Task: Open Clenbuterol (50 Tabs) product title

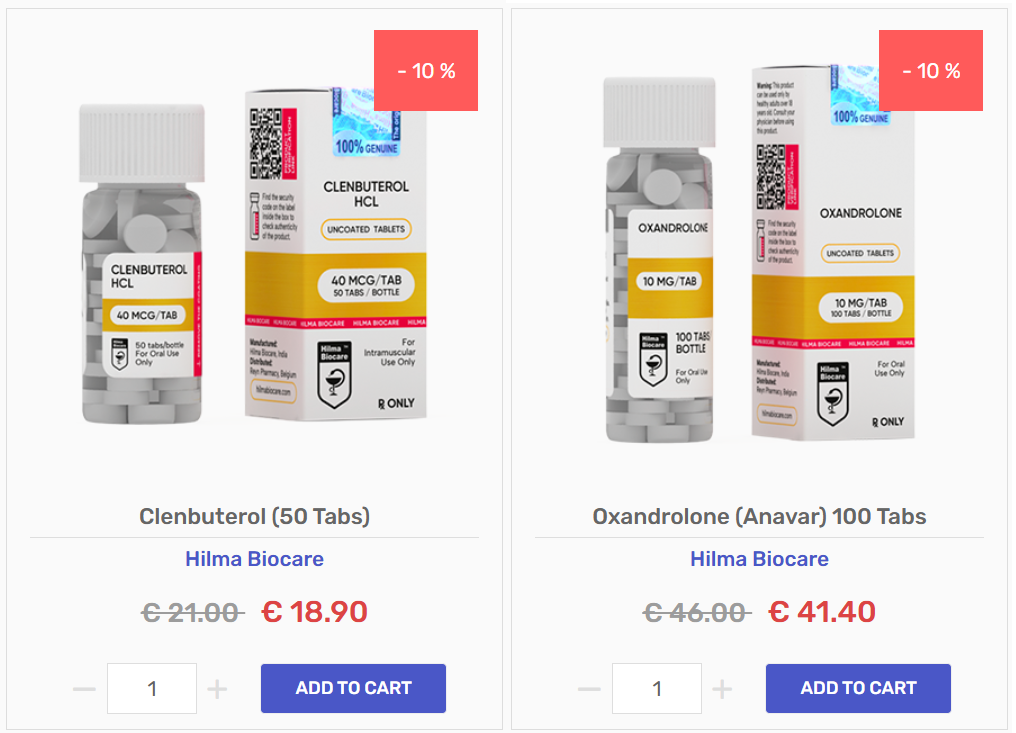Action: (x=254, y=516)
